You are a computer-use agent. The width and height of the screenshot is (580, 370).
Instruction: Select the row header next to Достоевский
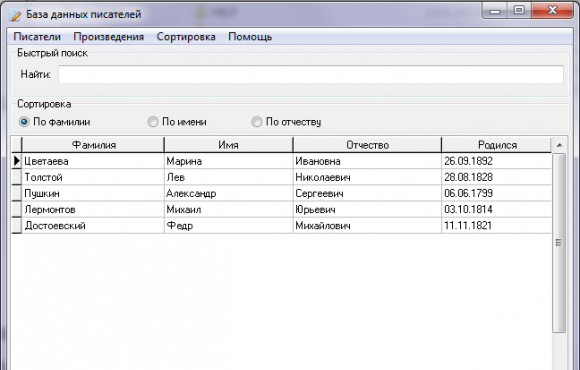pos(17,225)
